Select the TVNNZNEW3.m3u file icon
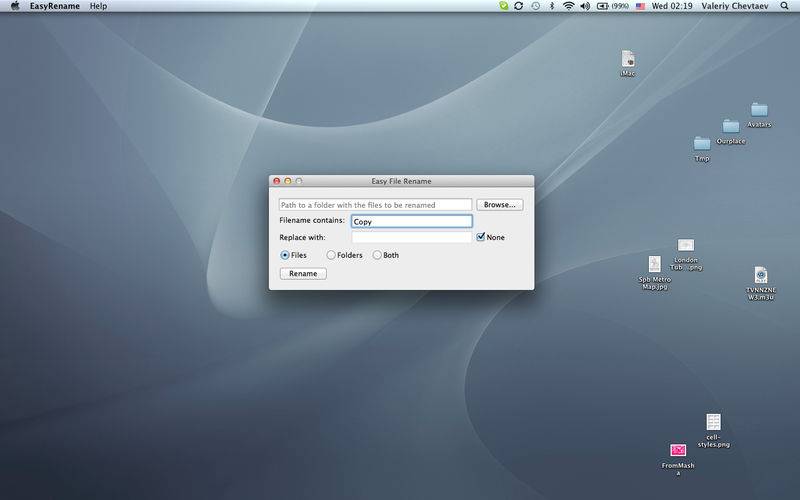This screenshot has width=800, height=500. click(x=761, y=274)
